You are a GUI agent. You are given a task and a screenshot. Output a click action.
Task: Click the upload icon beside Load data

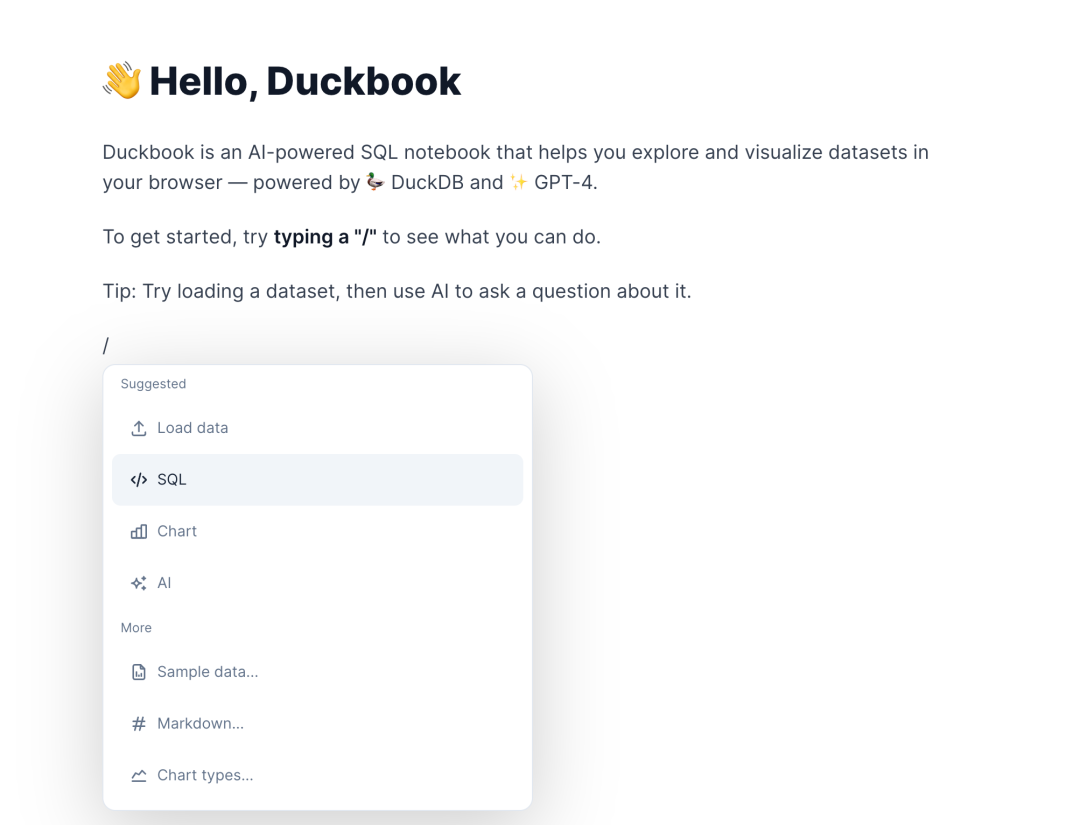[139, 428]
